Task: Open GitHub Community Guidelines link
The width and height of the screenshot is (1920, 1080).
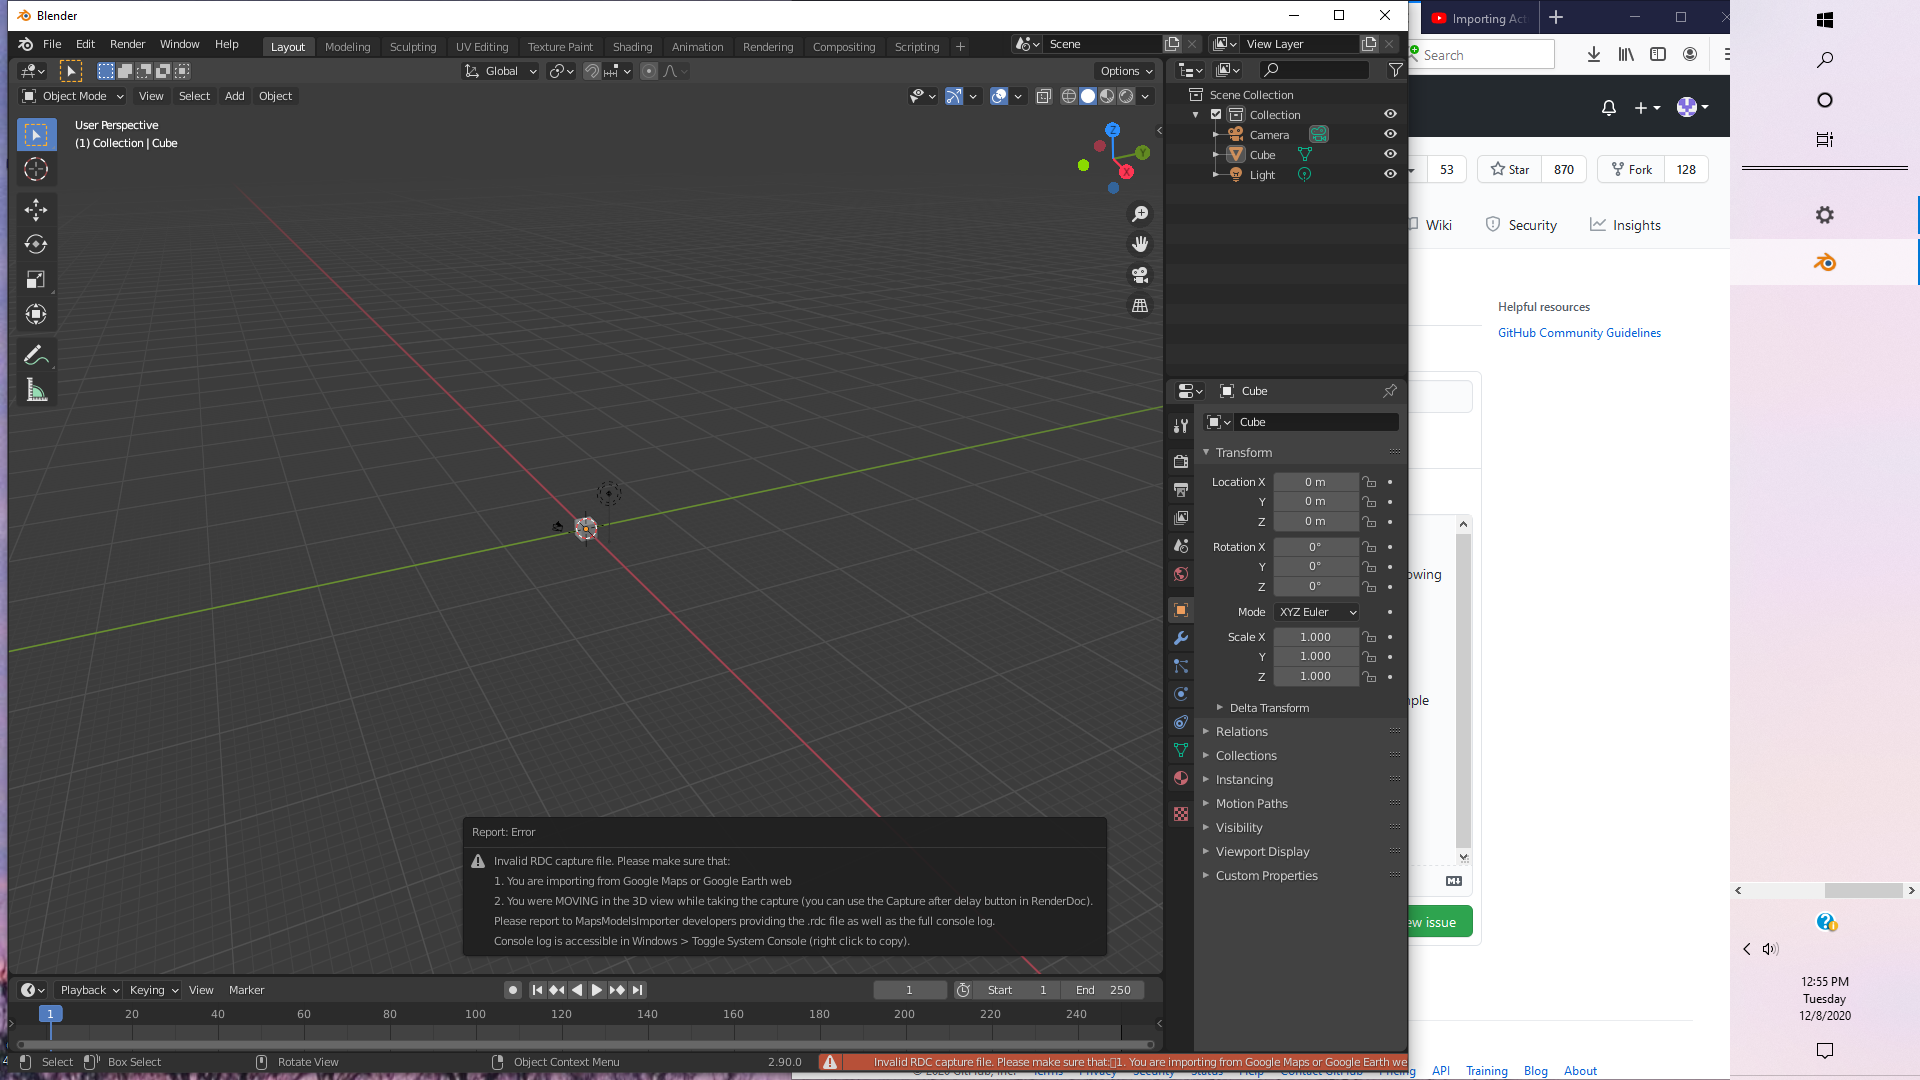Action: [1579, 332]
